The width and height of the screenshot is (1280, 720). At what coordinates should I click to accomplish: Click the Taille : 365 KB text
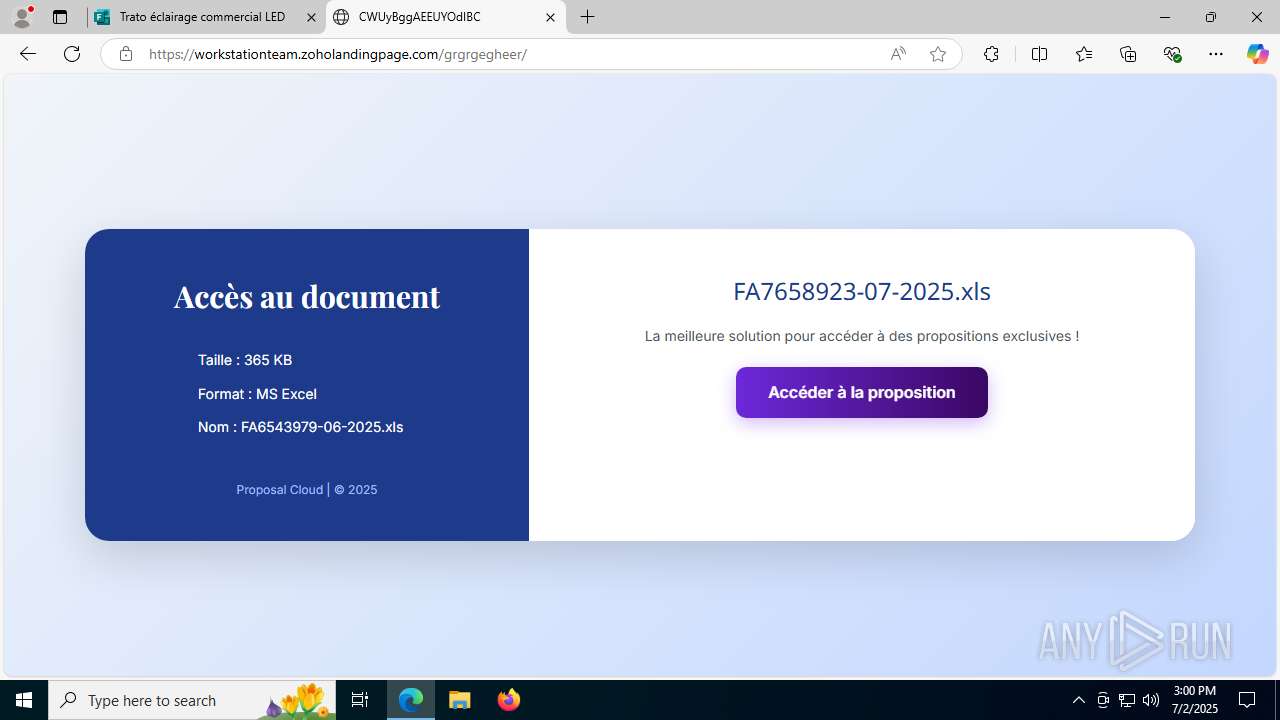245,360
